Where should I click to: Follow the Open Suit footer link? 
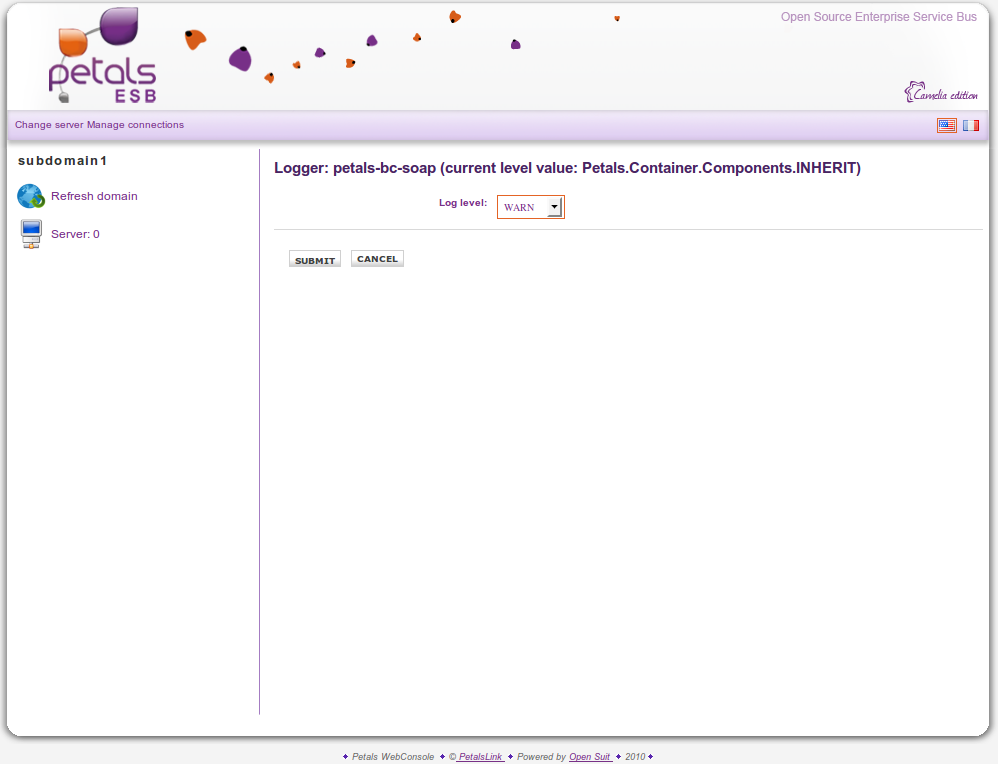click(590, 757)
